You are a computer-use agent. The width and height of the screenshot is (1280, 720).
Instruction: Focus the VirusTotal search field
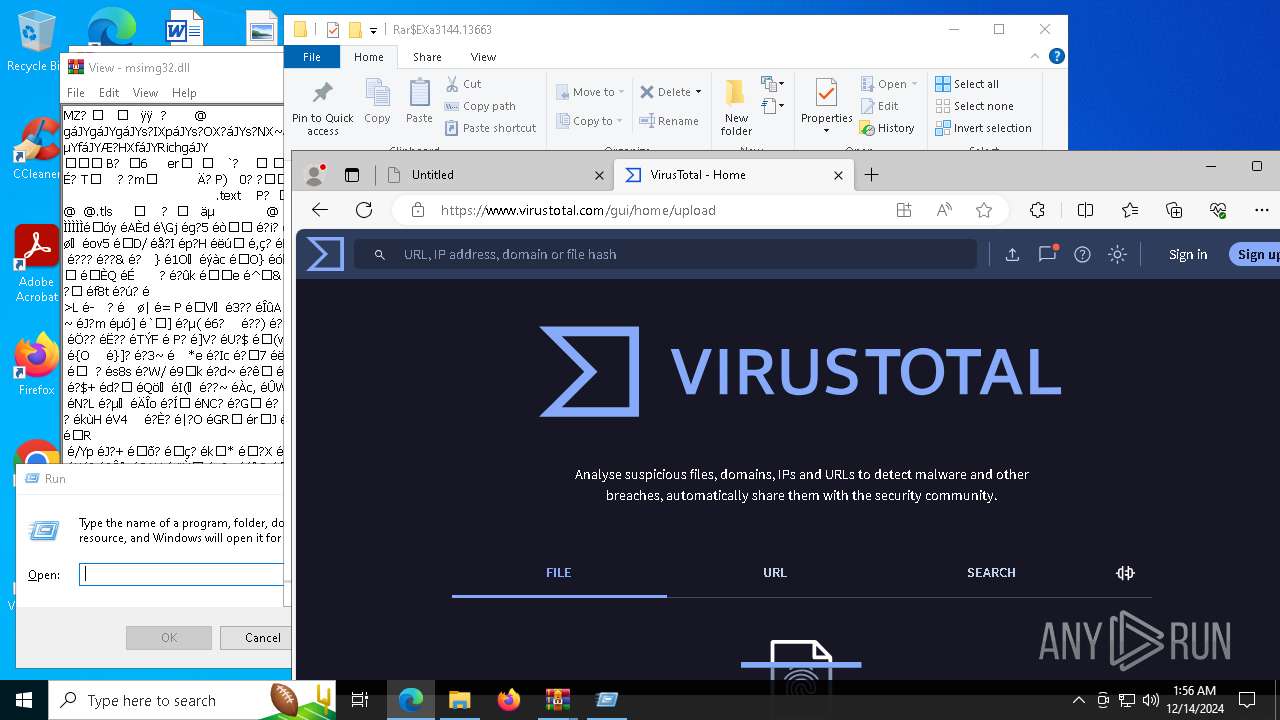click(665, 254)
